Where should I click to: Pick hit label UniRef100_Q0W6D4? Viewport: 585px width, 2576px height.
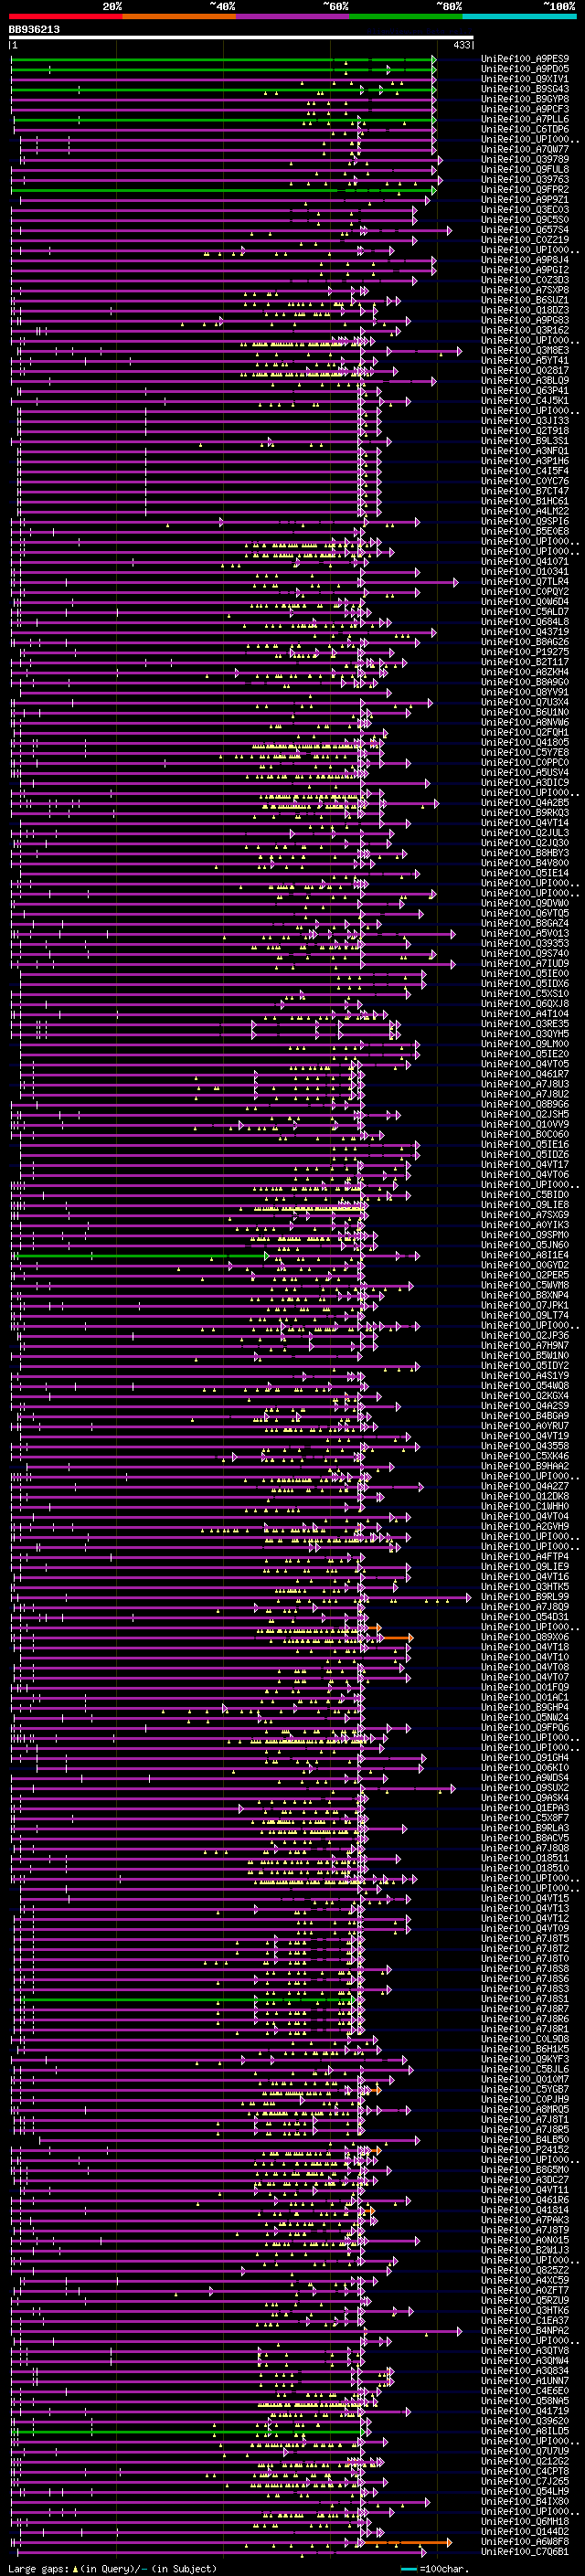(525, 602)
